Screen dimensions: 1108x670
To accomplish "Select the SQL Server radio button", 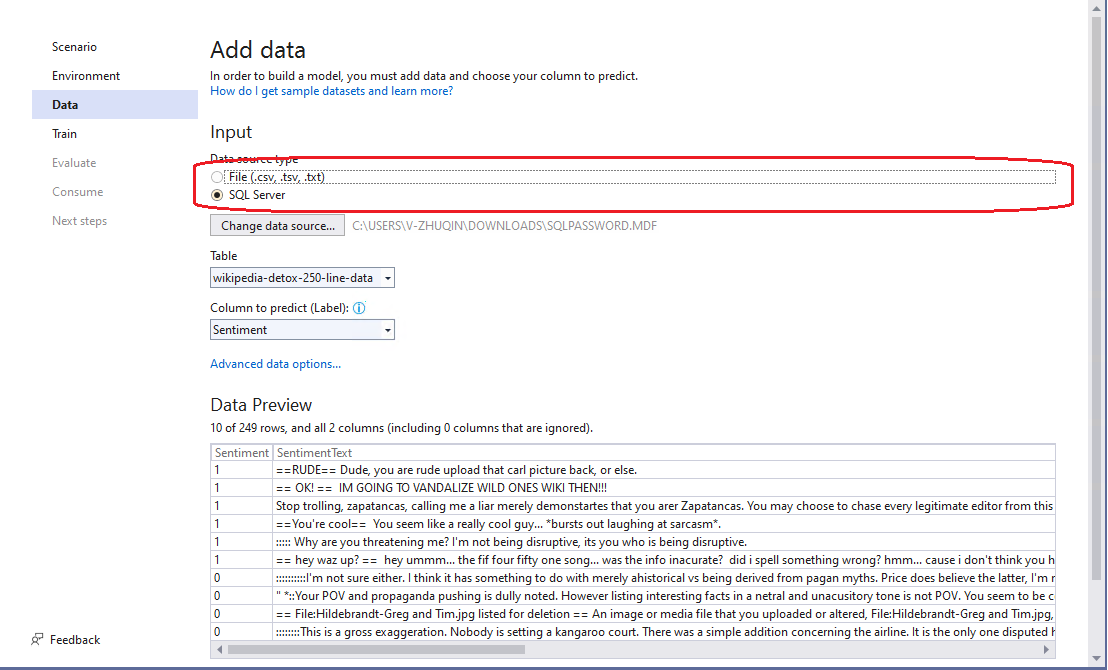I will (x=217, y=195).
